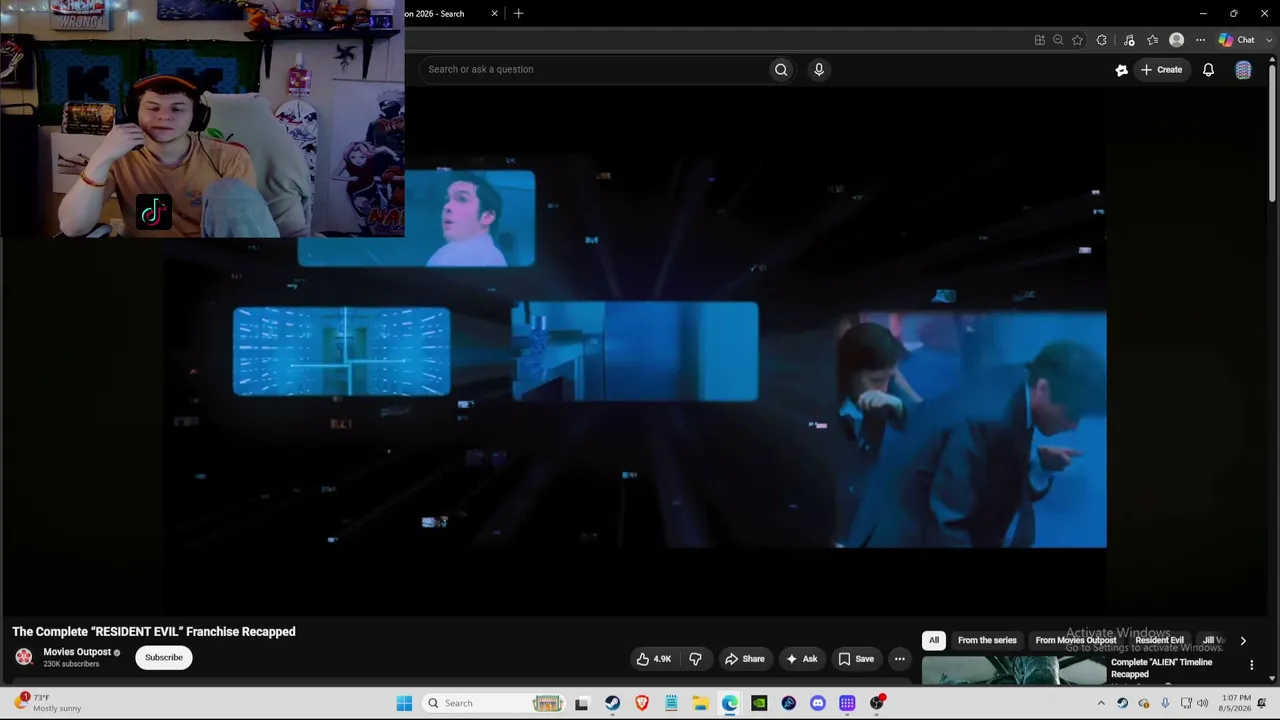The image size is (1280, 720).
Task: Close the Search browser tab
Action: pyautogui.click(x=494, y=14)
